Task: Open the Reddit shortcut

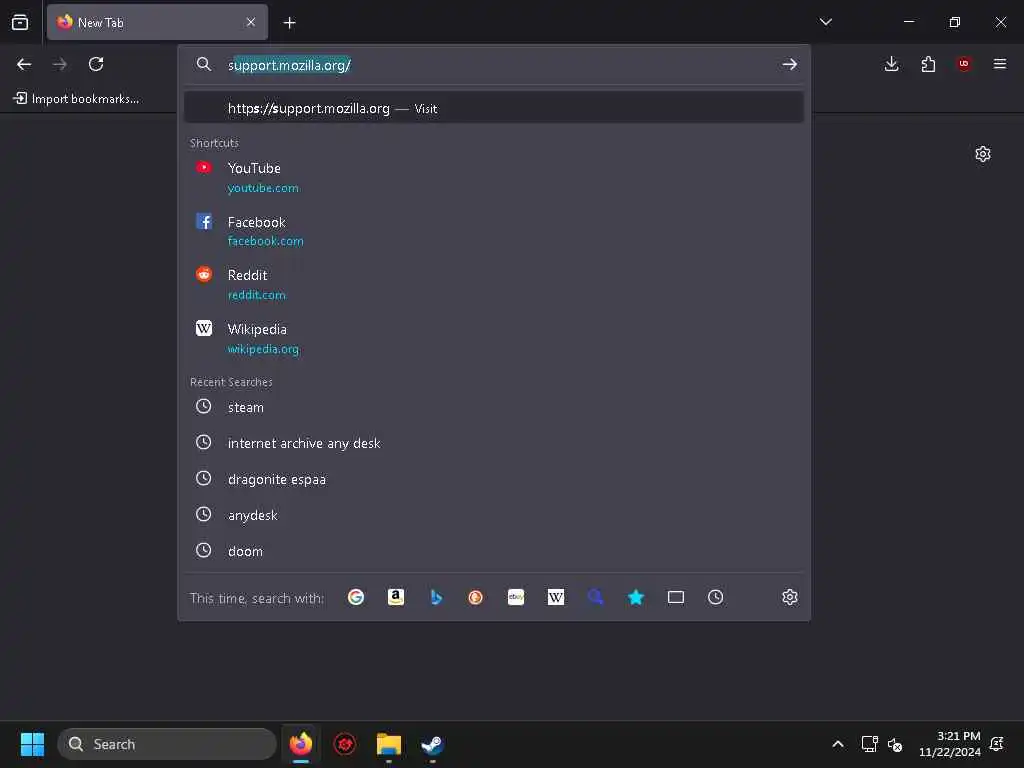Action: [x=494, y=285]
